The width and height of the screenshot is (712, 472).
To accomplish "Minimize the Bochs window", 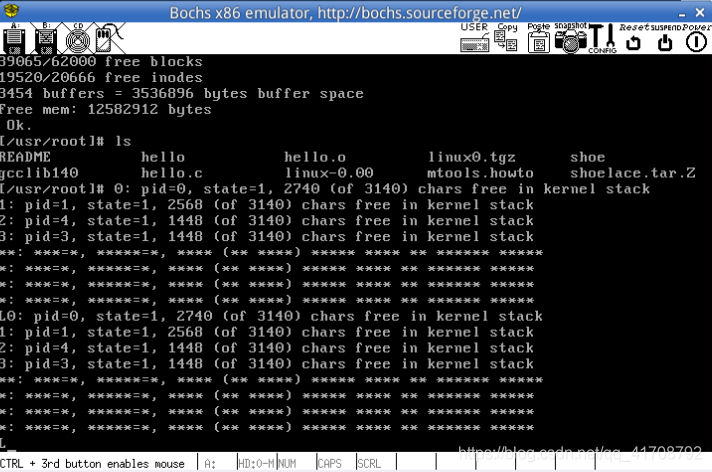I will coord(682,13).
